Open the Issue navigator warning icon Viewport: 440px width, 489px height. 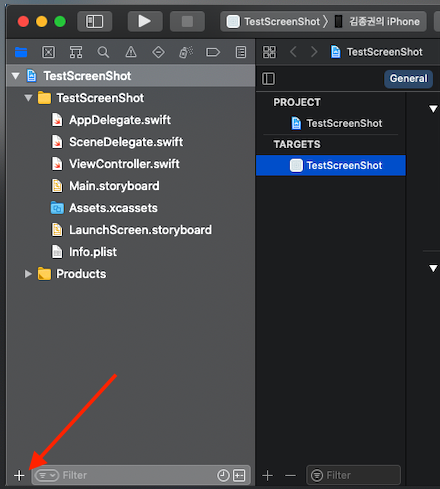pos(131,52)
